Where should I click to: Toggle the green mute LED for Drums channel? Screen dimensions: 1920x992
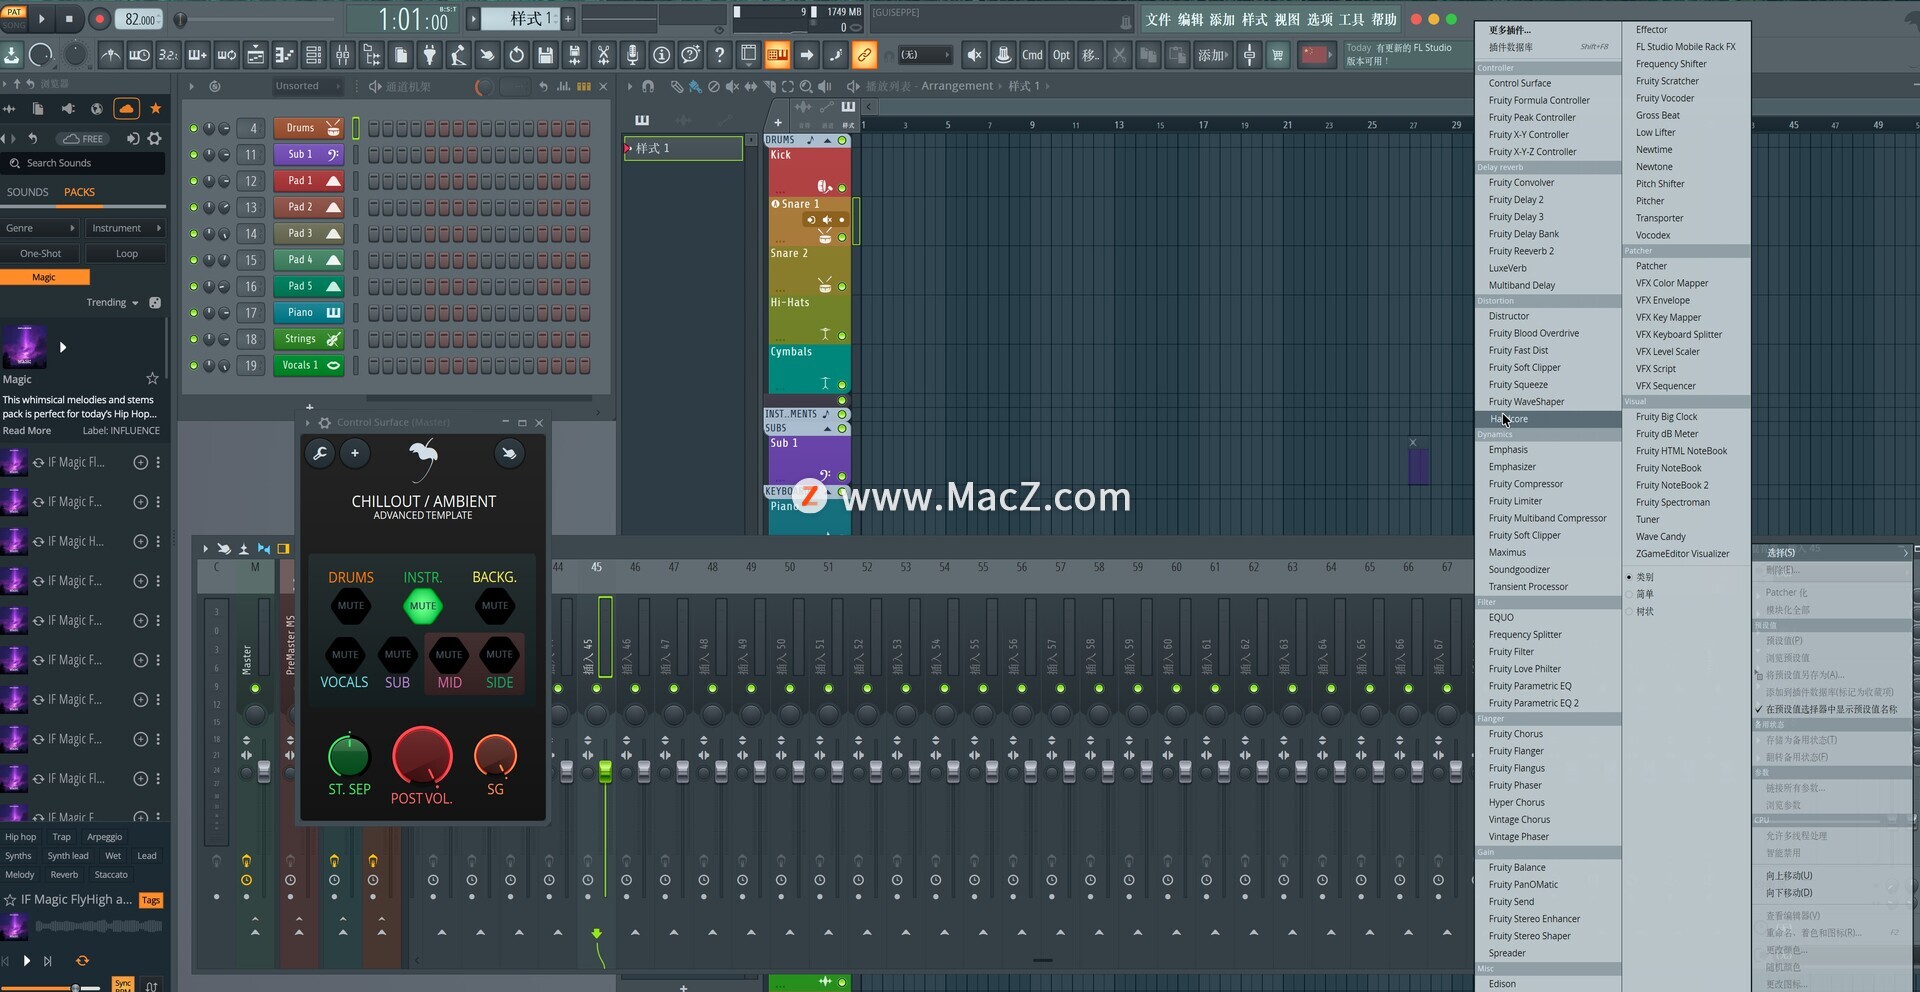194,128
